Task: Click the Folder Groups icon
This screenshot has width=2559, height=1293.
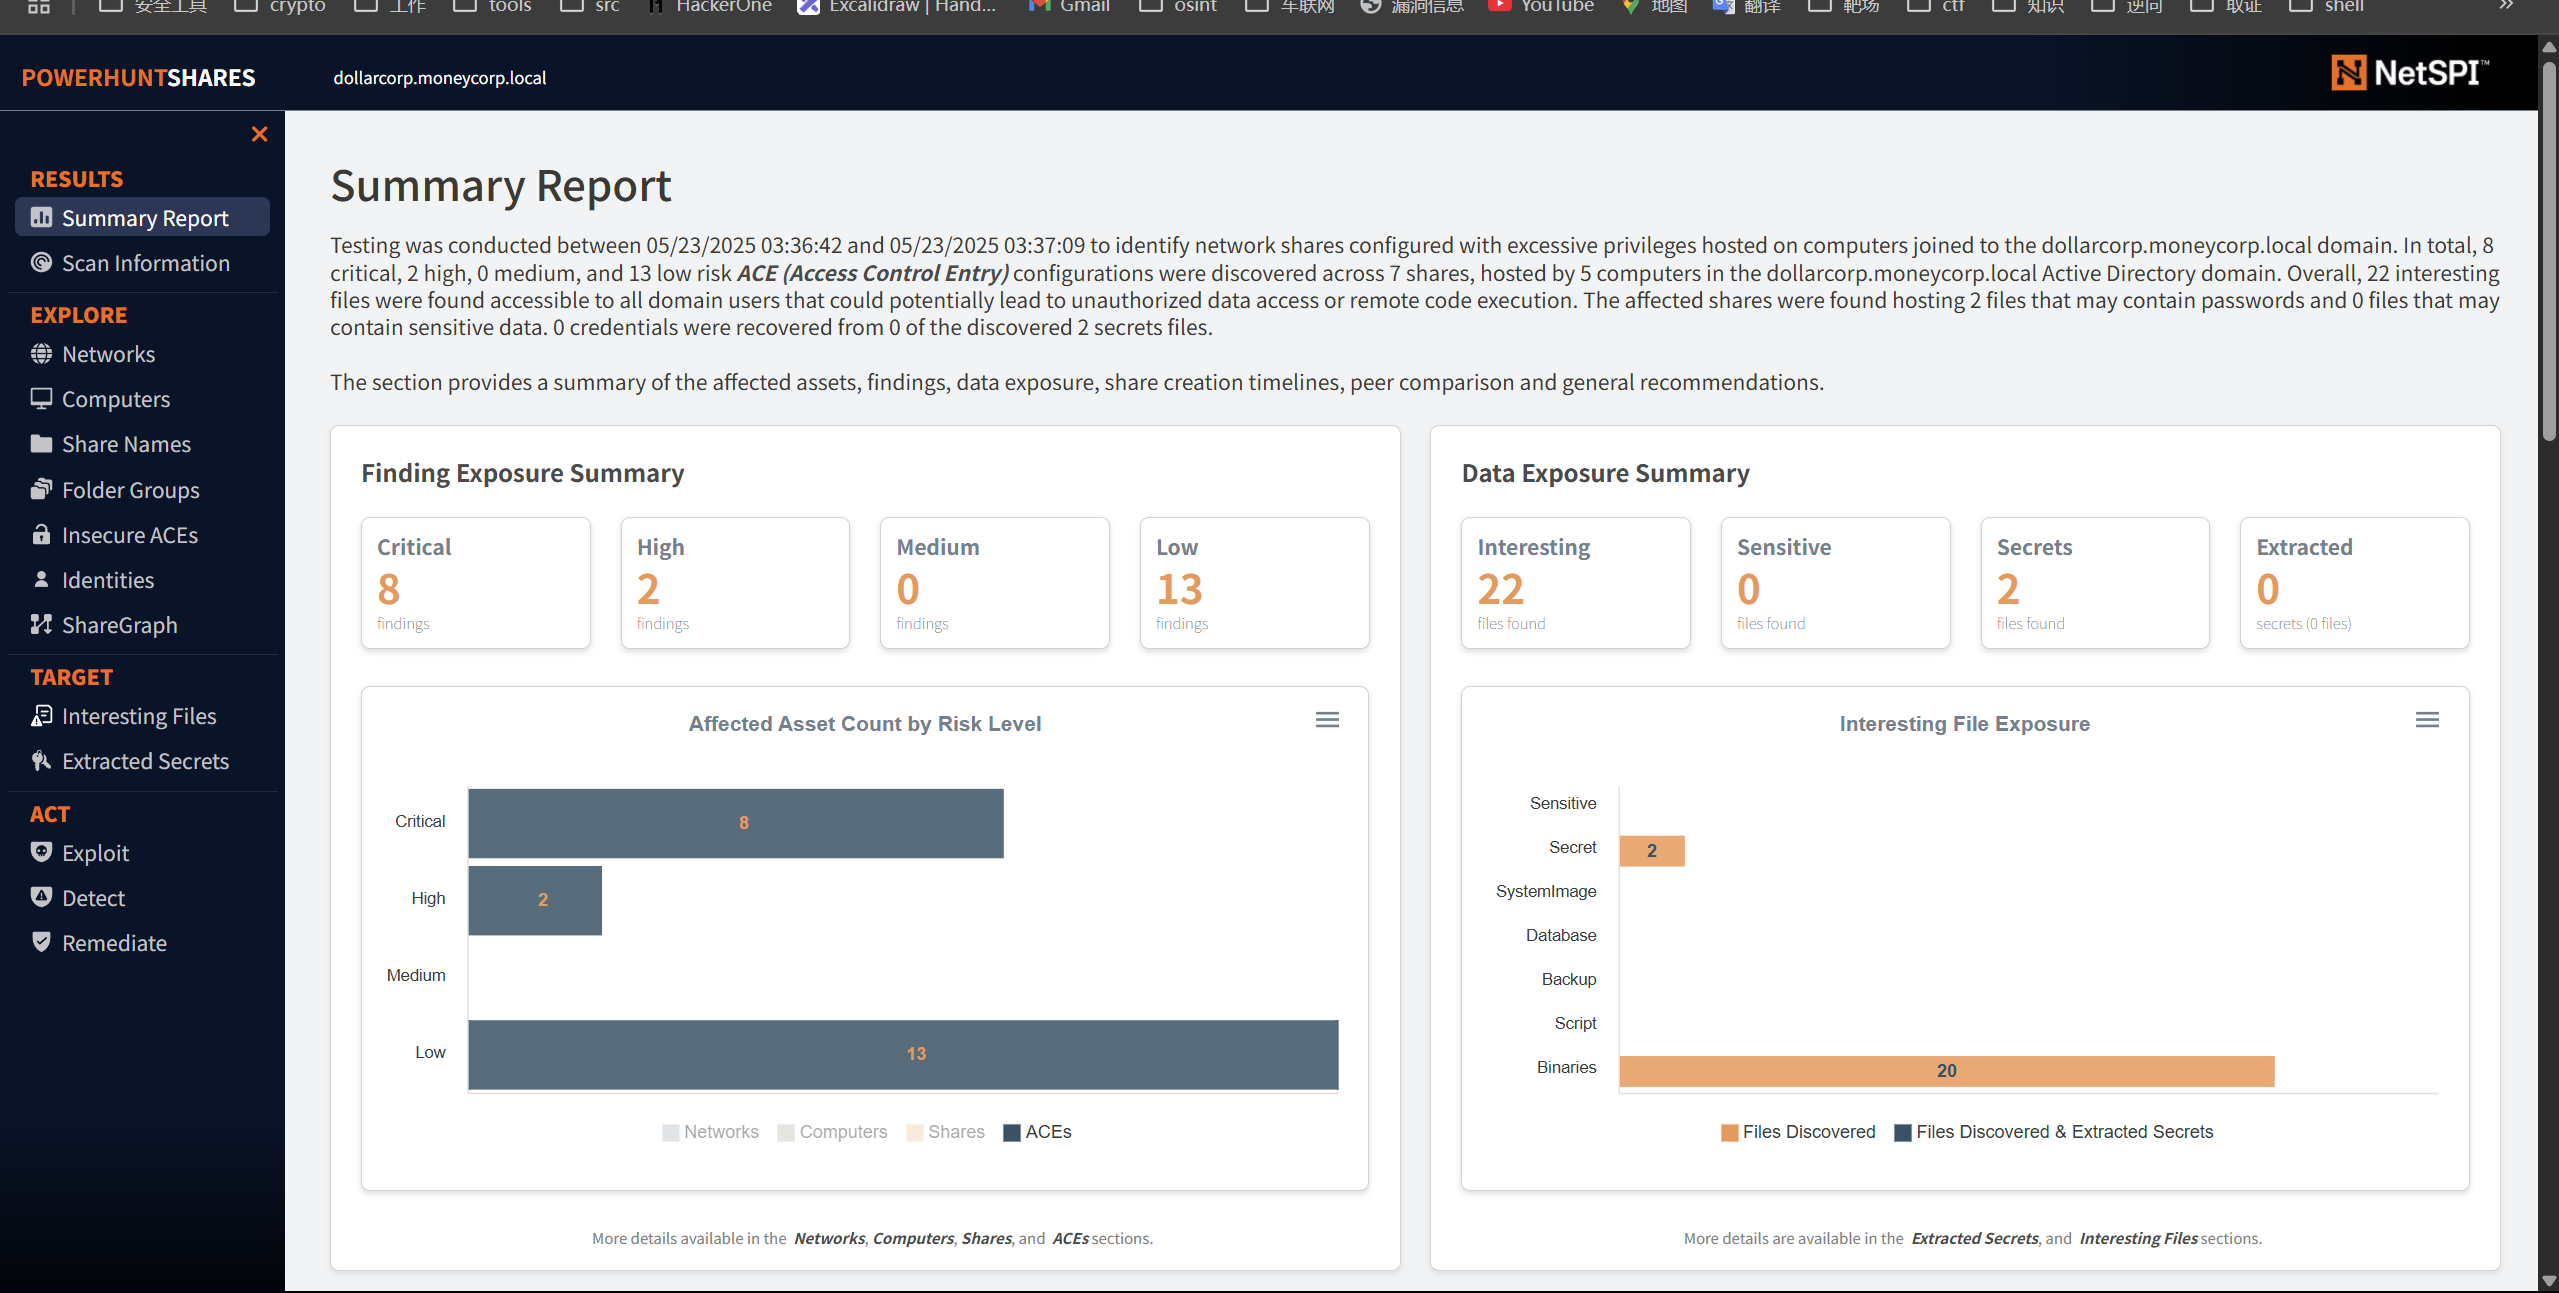Action: point(41,489)
